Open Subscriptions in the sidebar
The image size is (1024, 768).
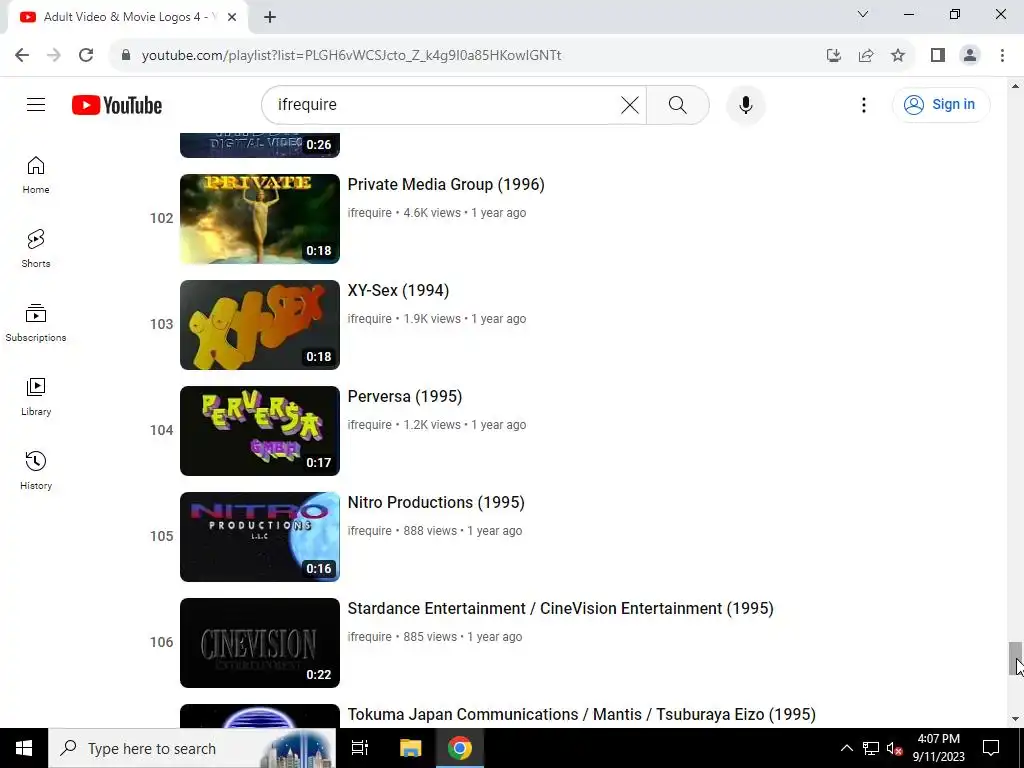[36, 323]
